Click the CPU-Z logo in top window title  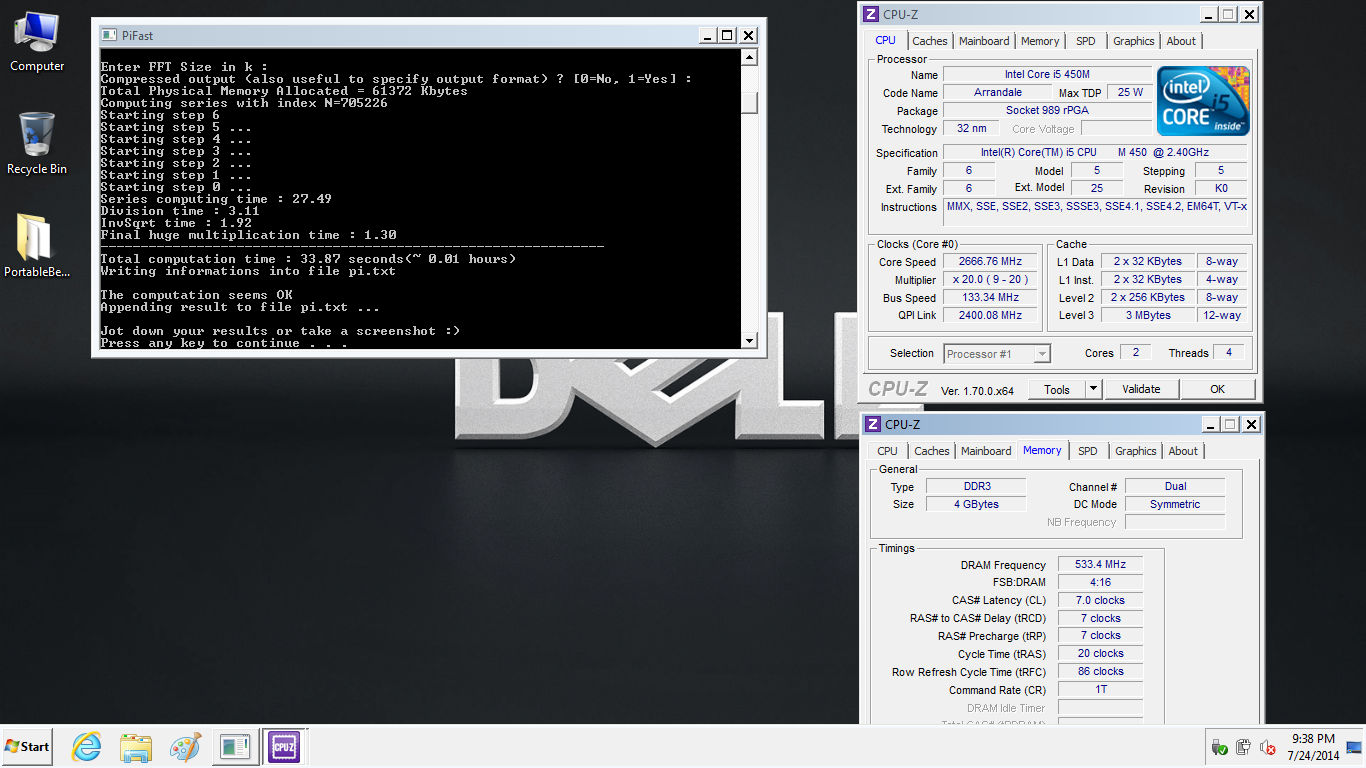pos(871,14)
